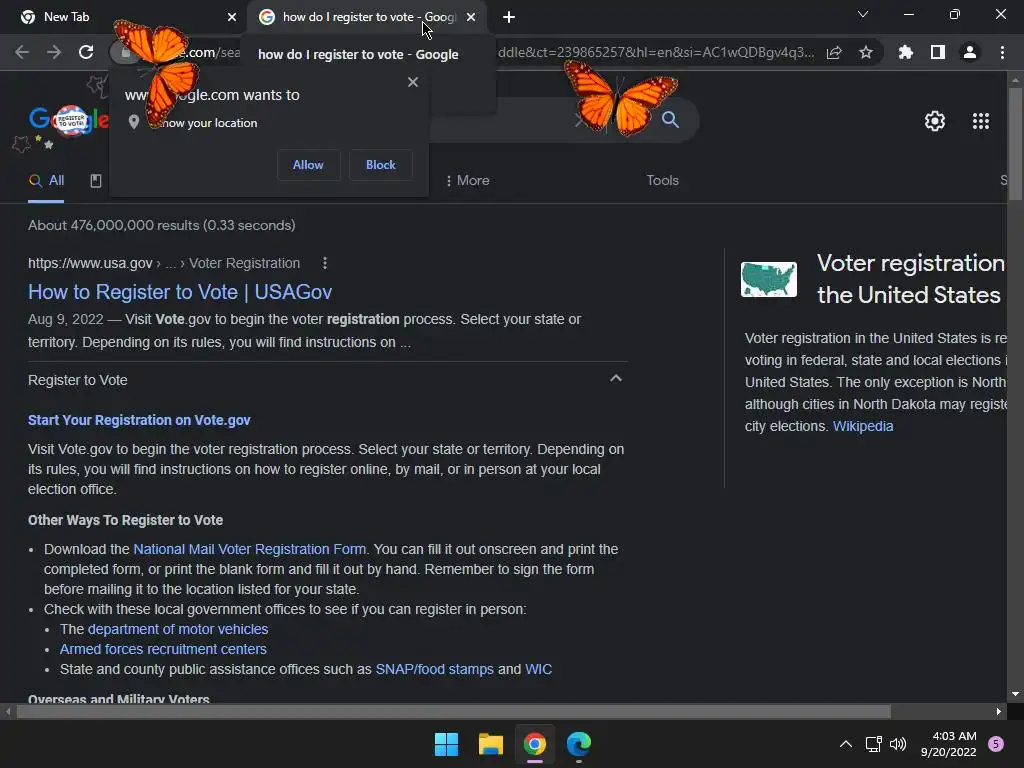Click the 'Voter registration' knowledge panel title
Image resolution: width=1024 pixels, height=768 pixels.
pos(910,279)
